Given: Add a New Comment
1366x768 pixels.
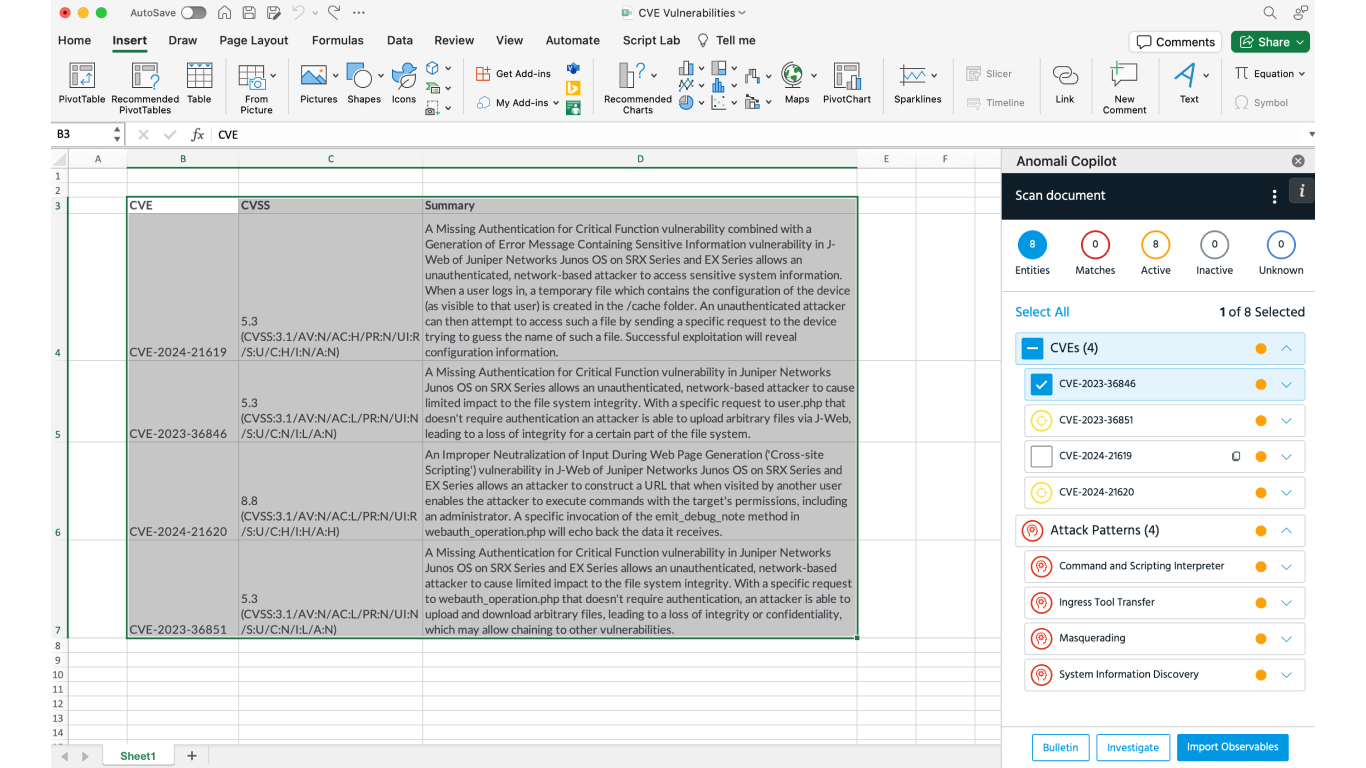Looking at the screenshot, I should (x=1125, y=88).
